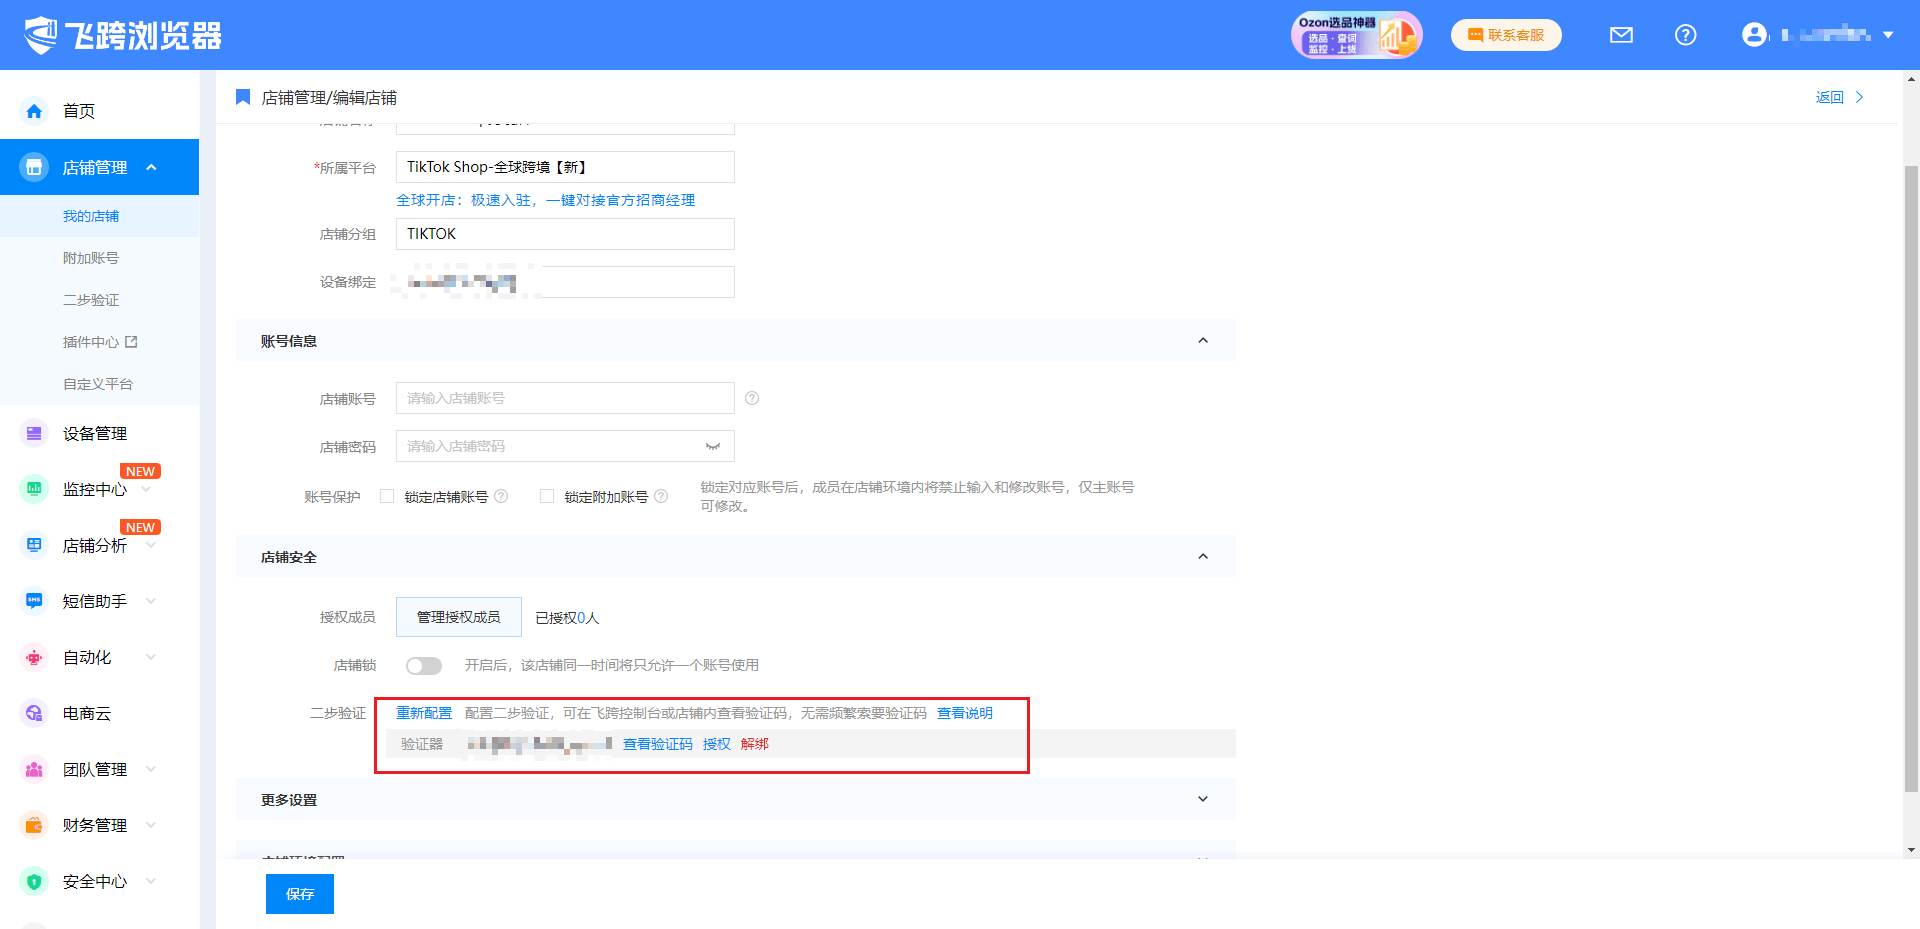Click the 联系客服 button
The height and width of the screenshot is (929, 1920).
(1506, 35)
